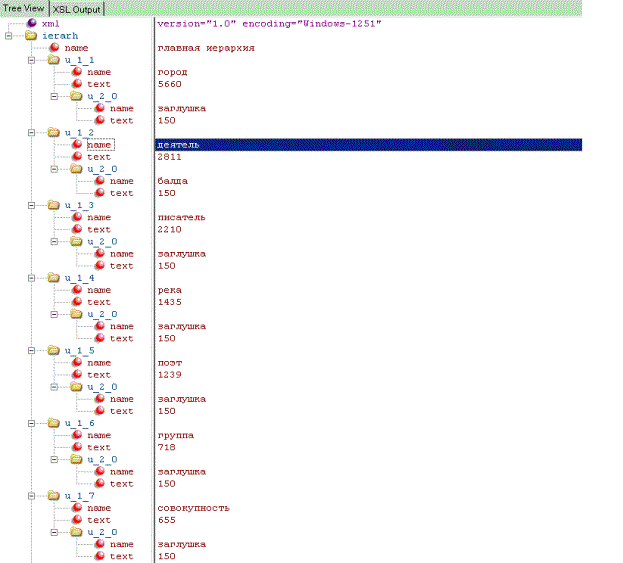The width and height of the screenshot is (623, 563).
Task: Select the highlighted value деятель
Action: point(179,145)
